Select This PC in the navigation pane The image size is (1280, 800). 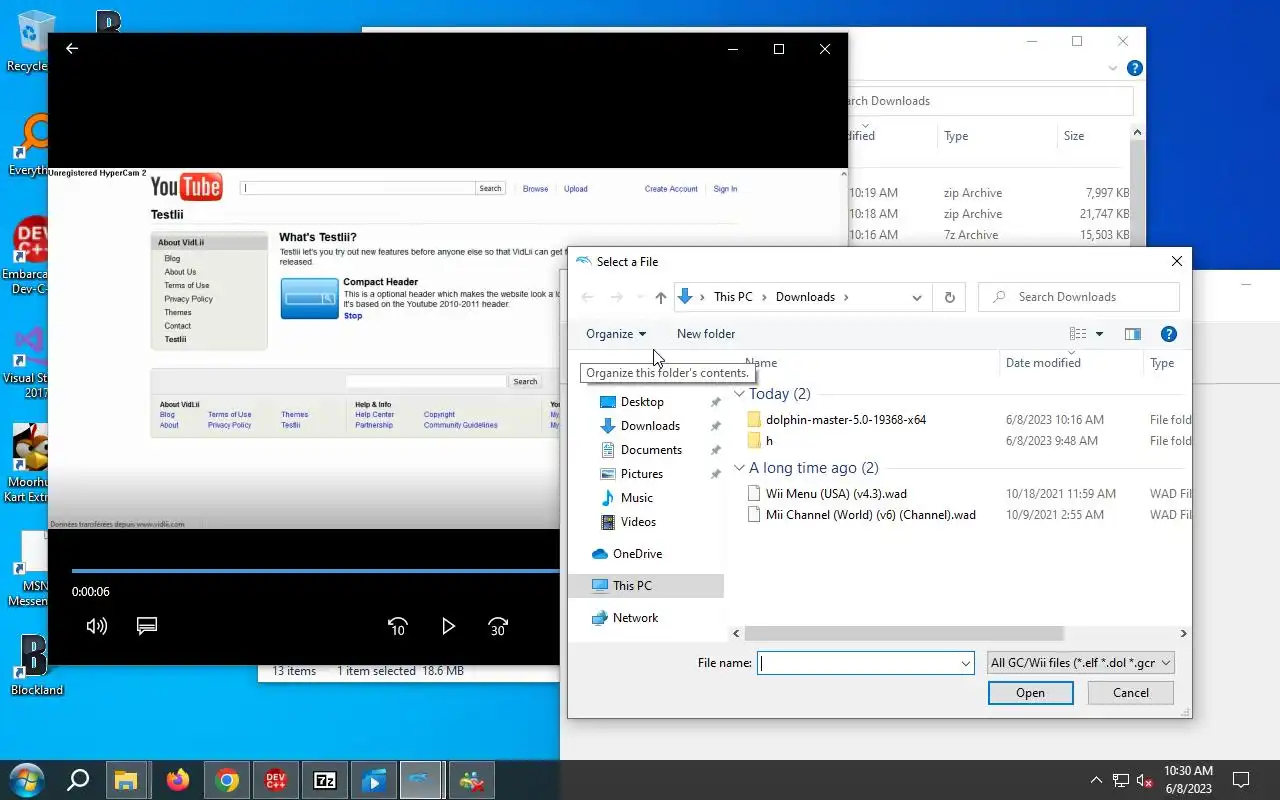pyautogui.click(x=647, y=586)
